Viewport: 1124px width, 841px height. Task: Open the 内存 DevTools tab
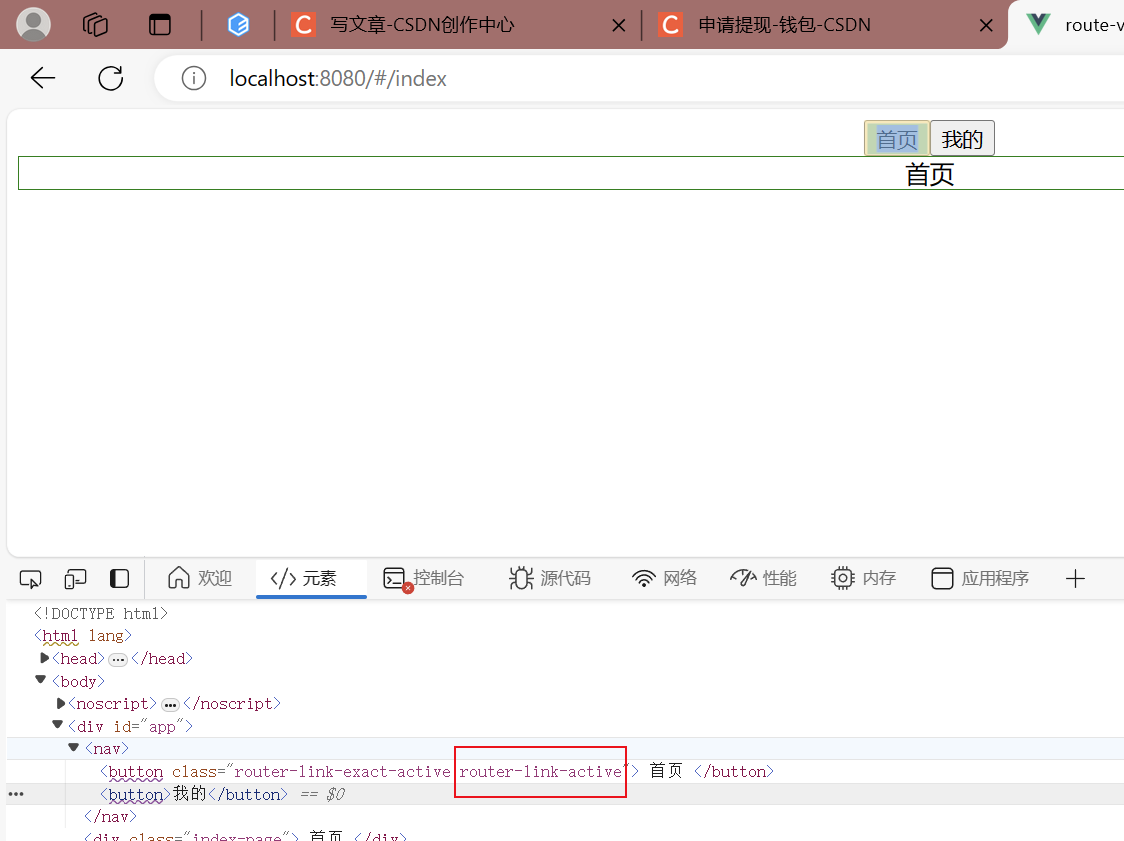pos(864,578)
